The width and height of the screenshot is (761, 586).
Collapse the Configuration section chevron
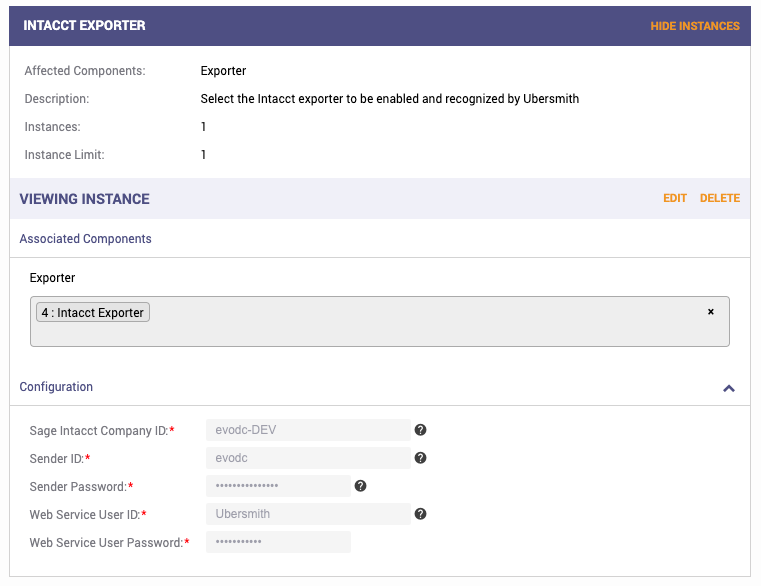(729, 388)
